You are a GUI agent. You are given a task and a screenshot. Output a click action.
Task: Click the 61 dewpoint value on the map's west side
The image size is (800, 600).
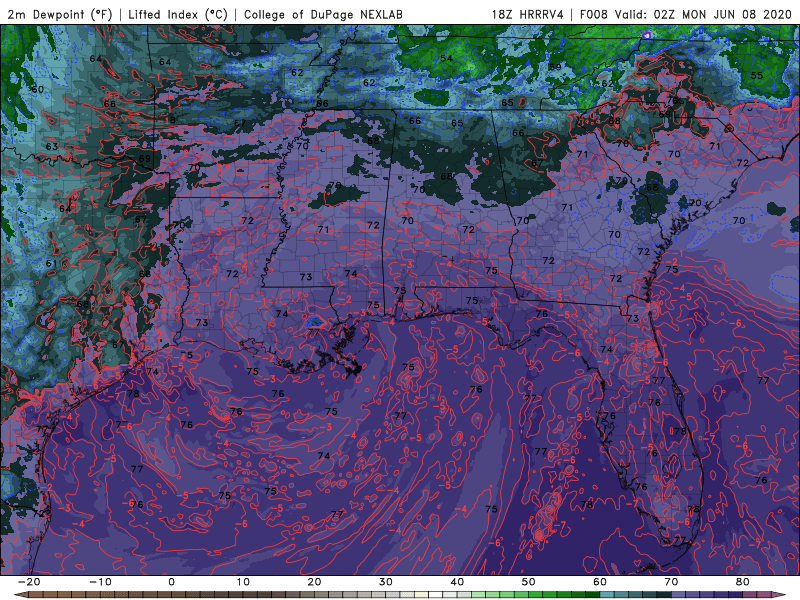[51, 264]
